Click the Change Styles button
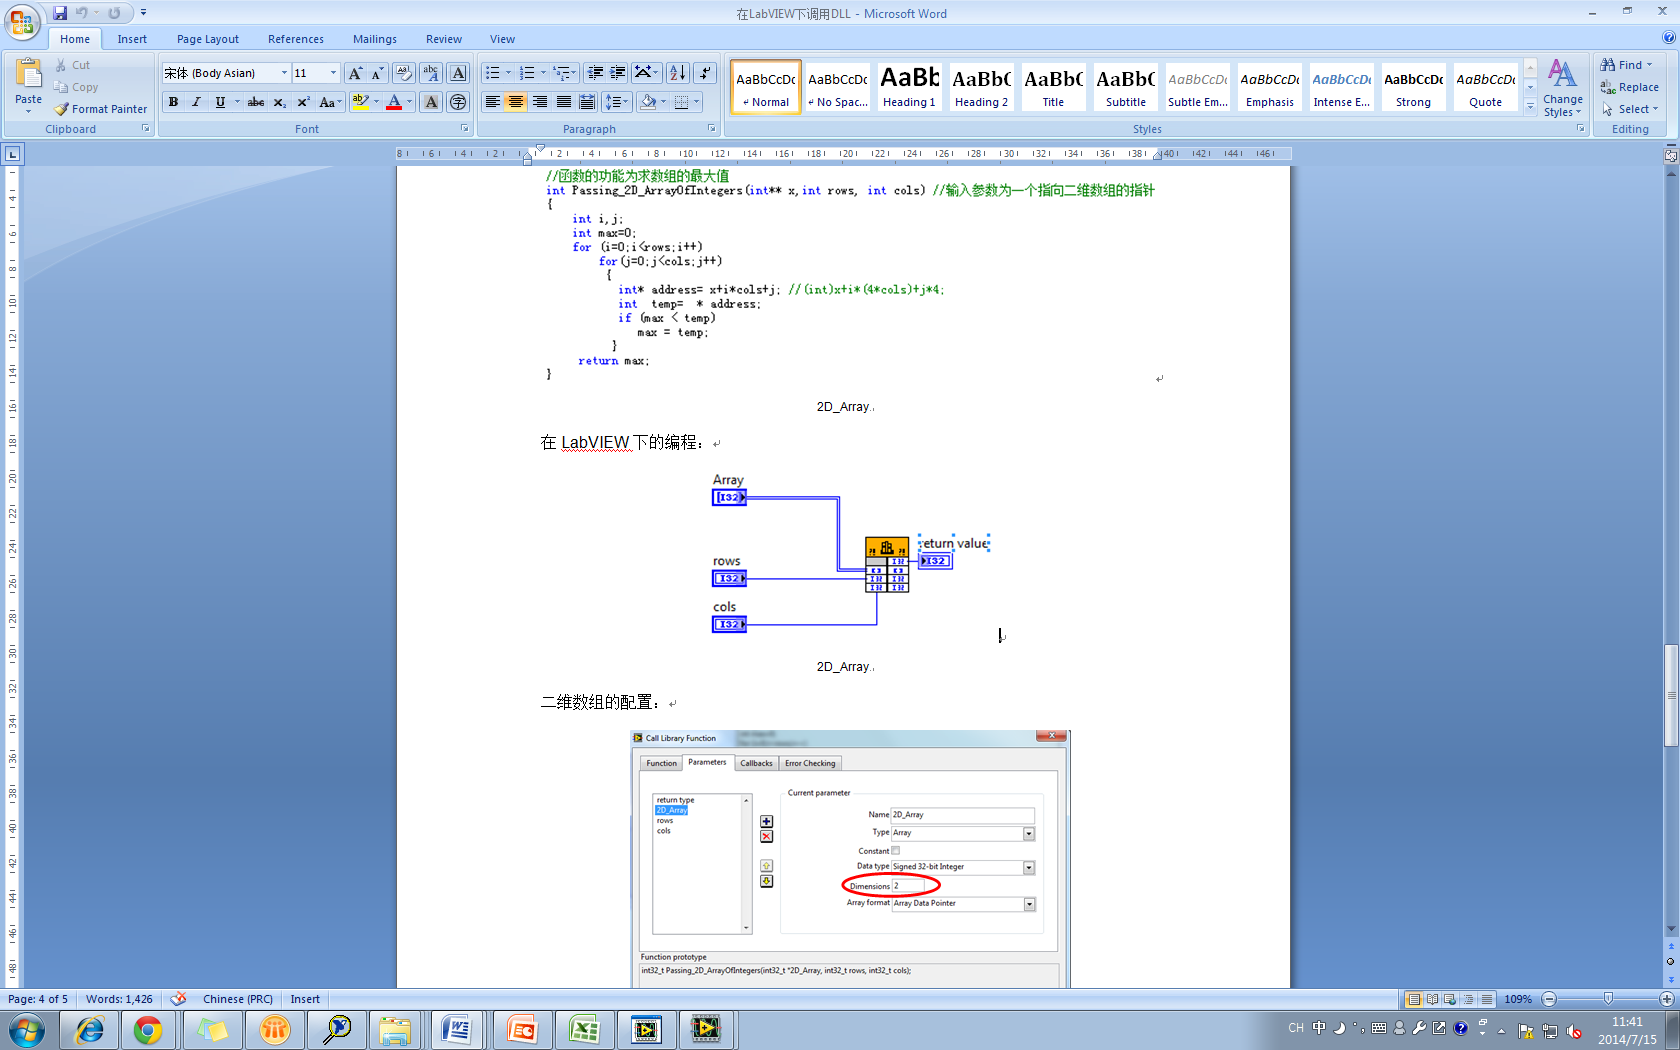The width and height of the screenshot is (1680, 1050). pyautogui.click(x=1562, y=88)
